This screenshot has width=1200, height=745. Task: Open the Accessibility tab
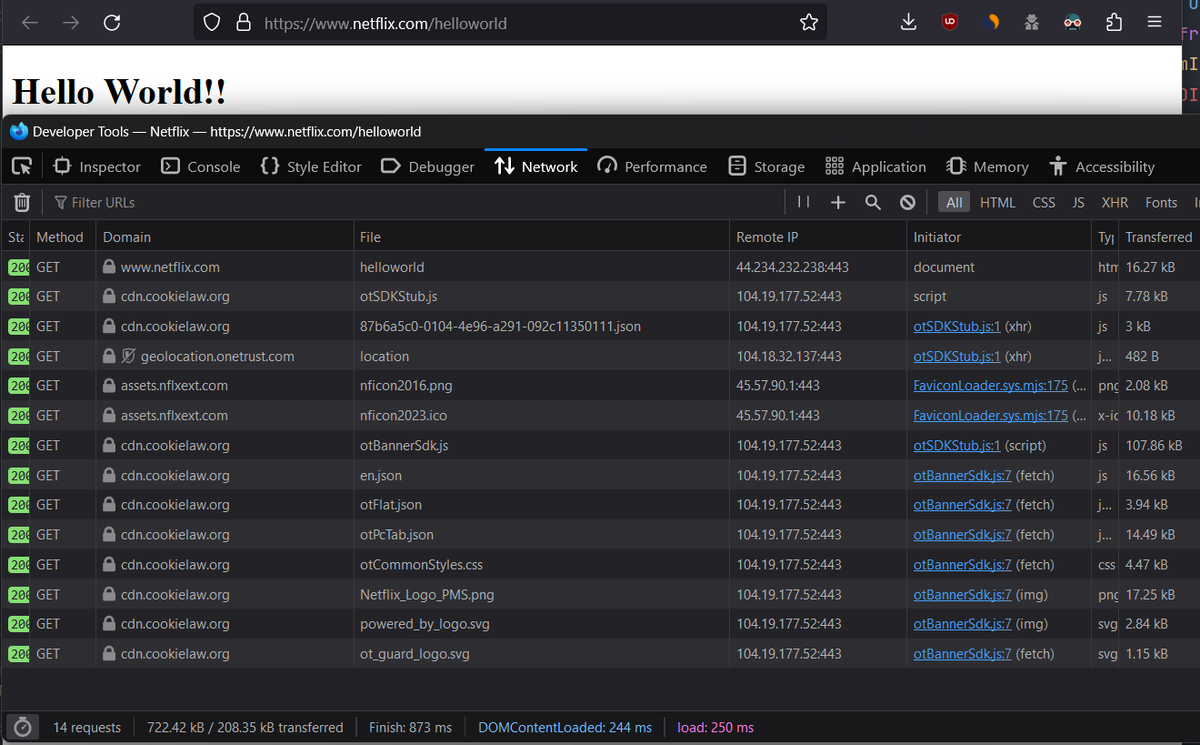(1102, 167)
